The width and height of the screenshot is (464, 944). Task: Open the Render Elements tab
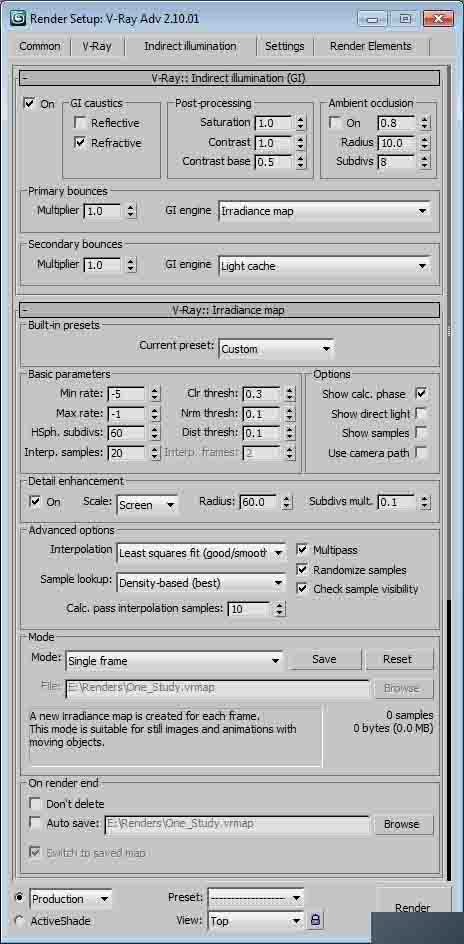tap(371, 46)
